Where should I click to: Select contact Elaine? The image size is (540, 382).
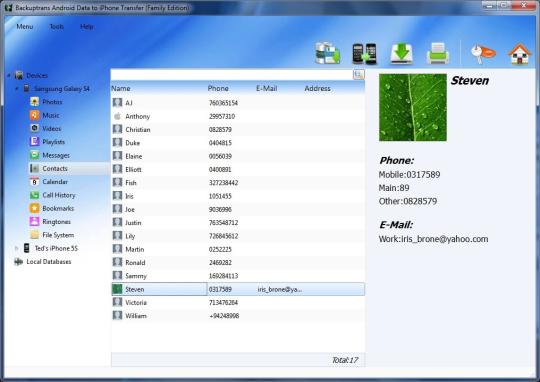point(238,156)
